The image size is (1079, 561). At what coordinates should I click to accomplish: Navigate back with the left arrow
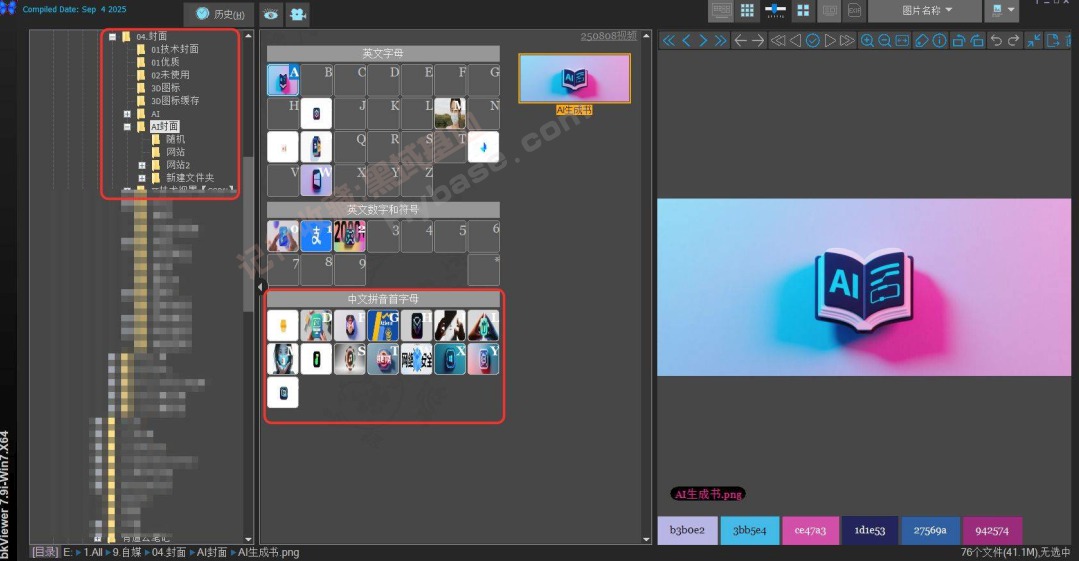click(740, 41)
